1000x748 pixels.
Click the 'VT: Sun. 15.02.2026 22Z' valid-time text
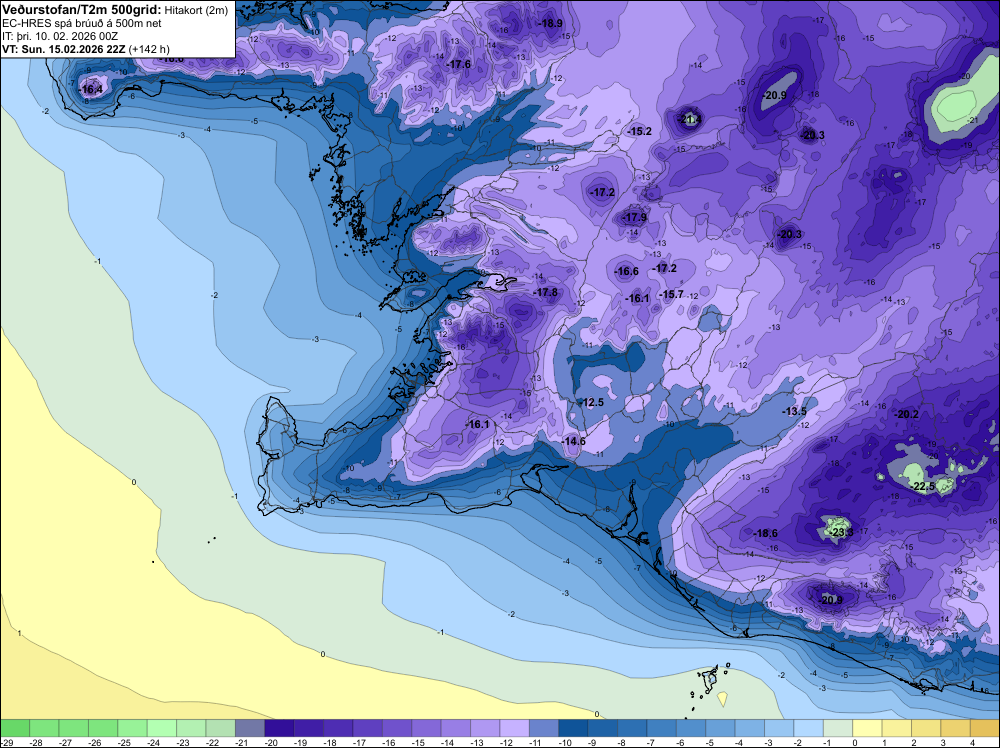pyautogui.click(x=64, y=49)
